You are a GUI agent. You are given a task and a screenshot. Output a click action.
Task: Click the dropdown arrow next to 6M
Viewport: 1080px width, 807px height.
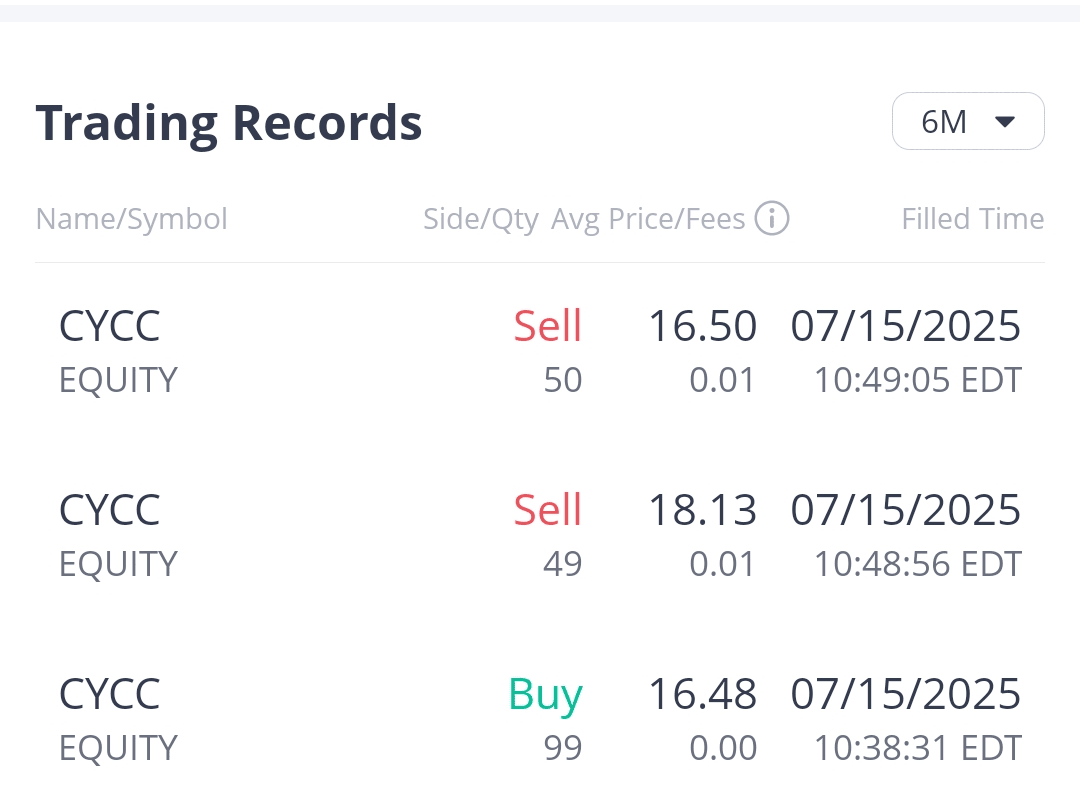tap(1005, 122)
